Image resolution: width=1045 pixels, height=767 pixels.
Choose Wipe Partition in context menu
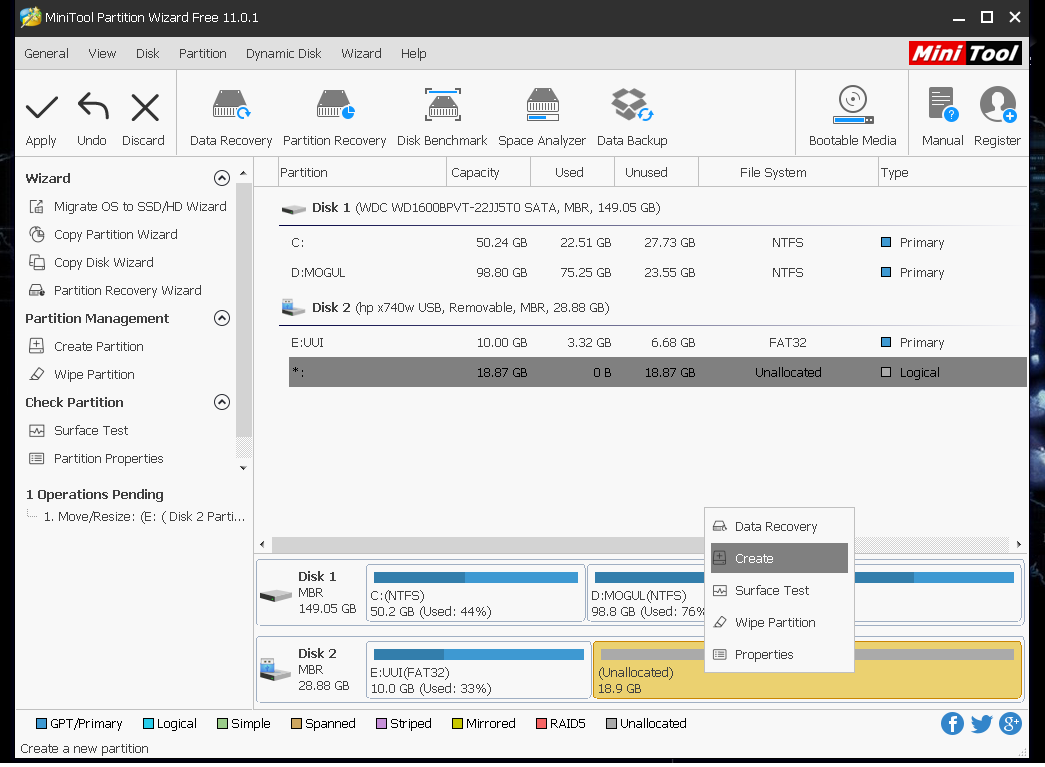779,622
